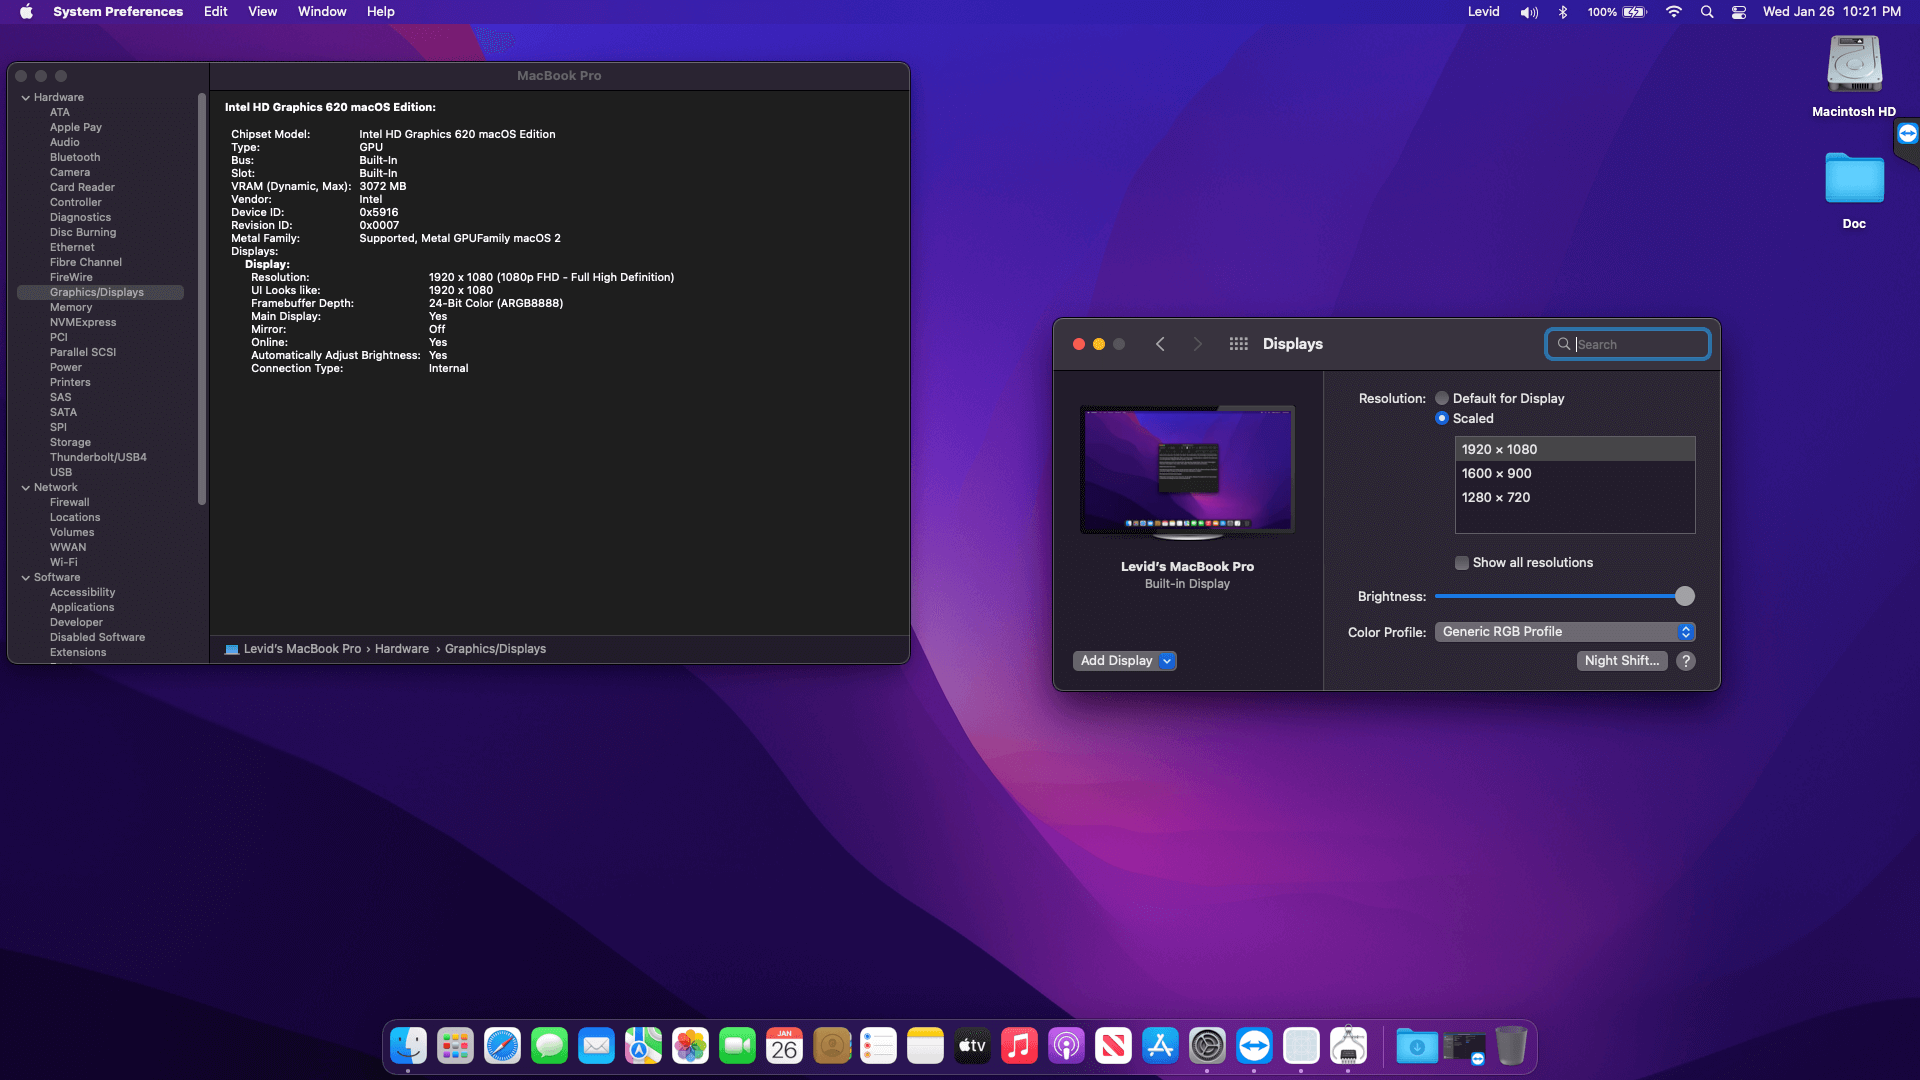1920x1080 pixels.
Task: Open Levid user menu in menu bar
Action: (x=1484, y=12)
